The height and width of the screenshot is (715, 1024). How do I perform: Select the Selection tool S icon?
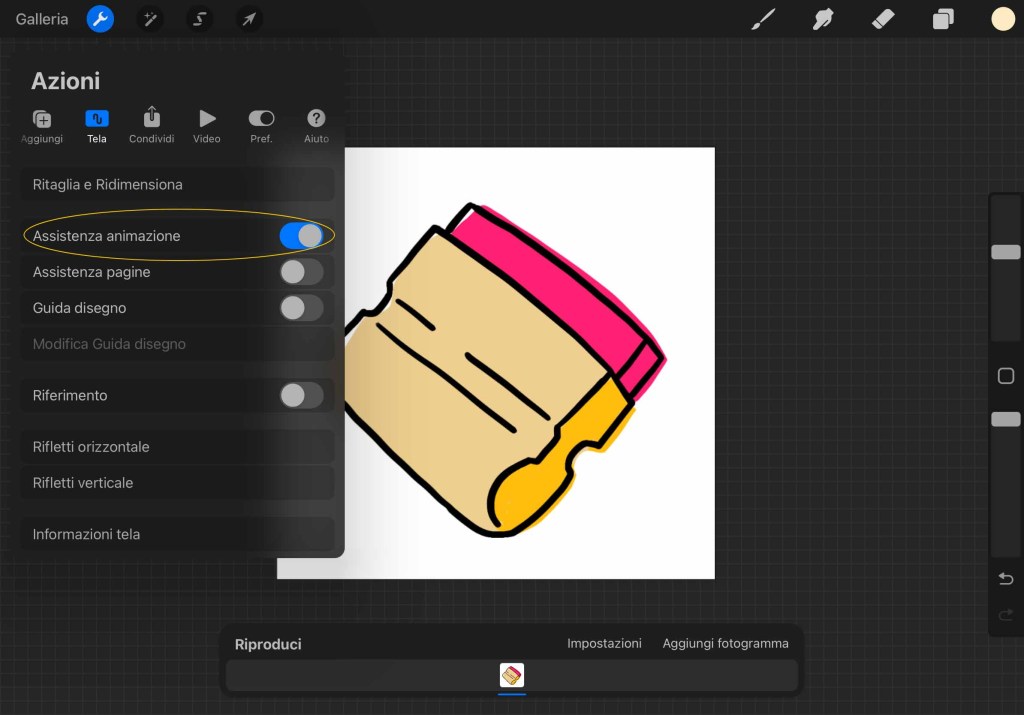point(200,19)
